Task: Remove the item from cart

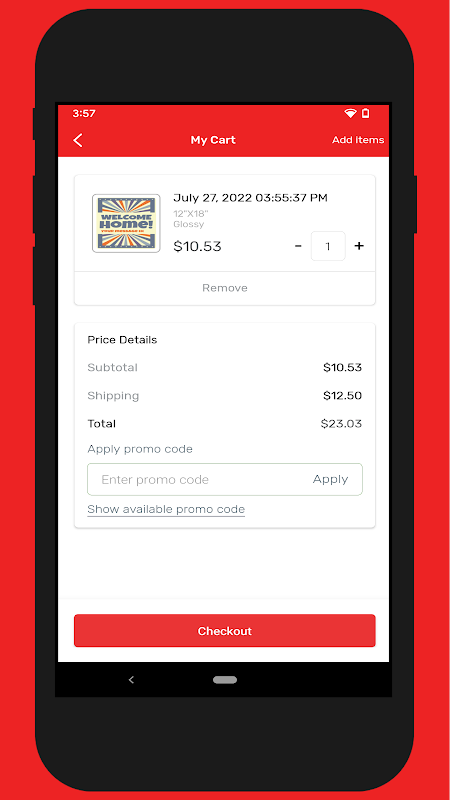Action: [x=225, y=288]
